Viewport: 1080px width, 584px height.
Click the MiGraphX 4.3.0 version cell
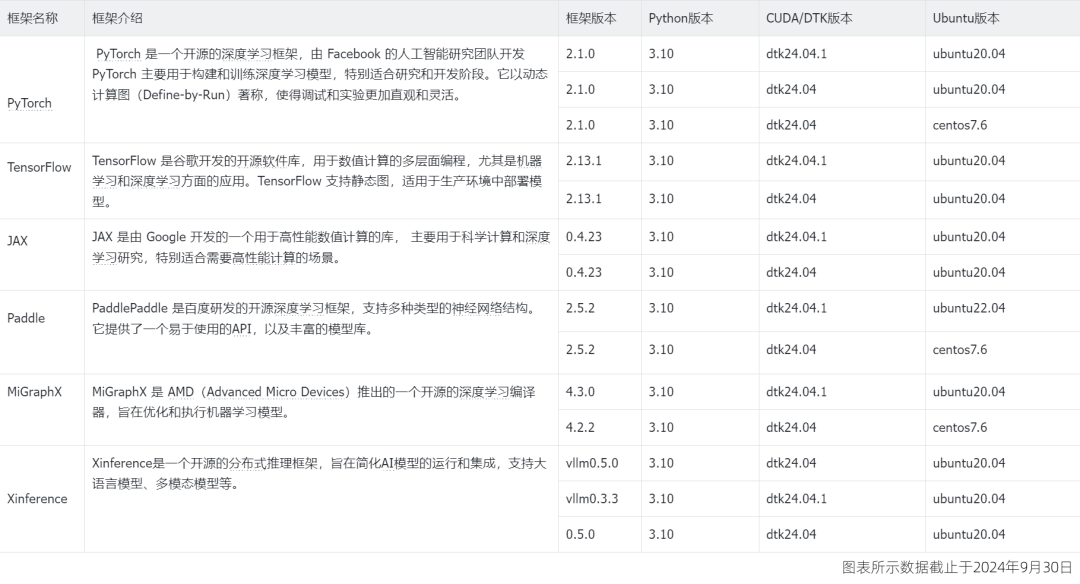(580, 392)
